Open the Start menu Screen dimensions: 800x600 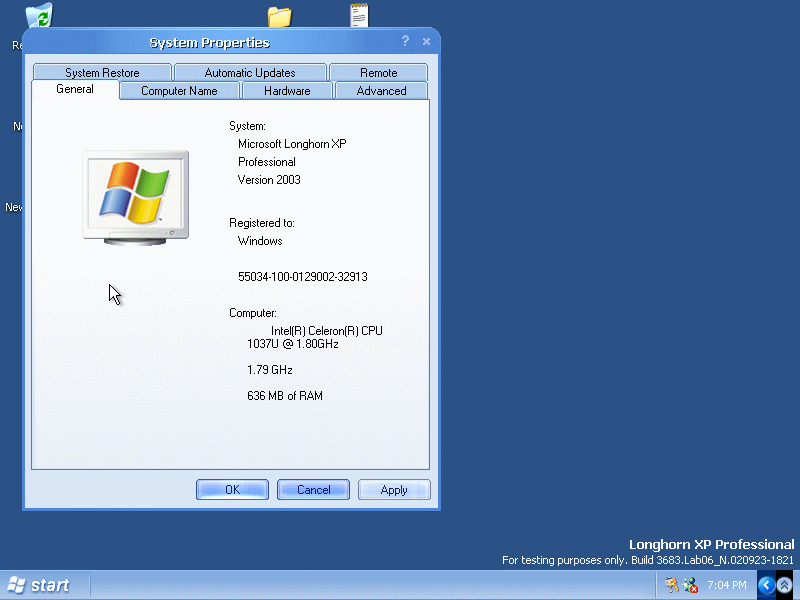click(x=39, y=585)
